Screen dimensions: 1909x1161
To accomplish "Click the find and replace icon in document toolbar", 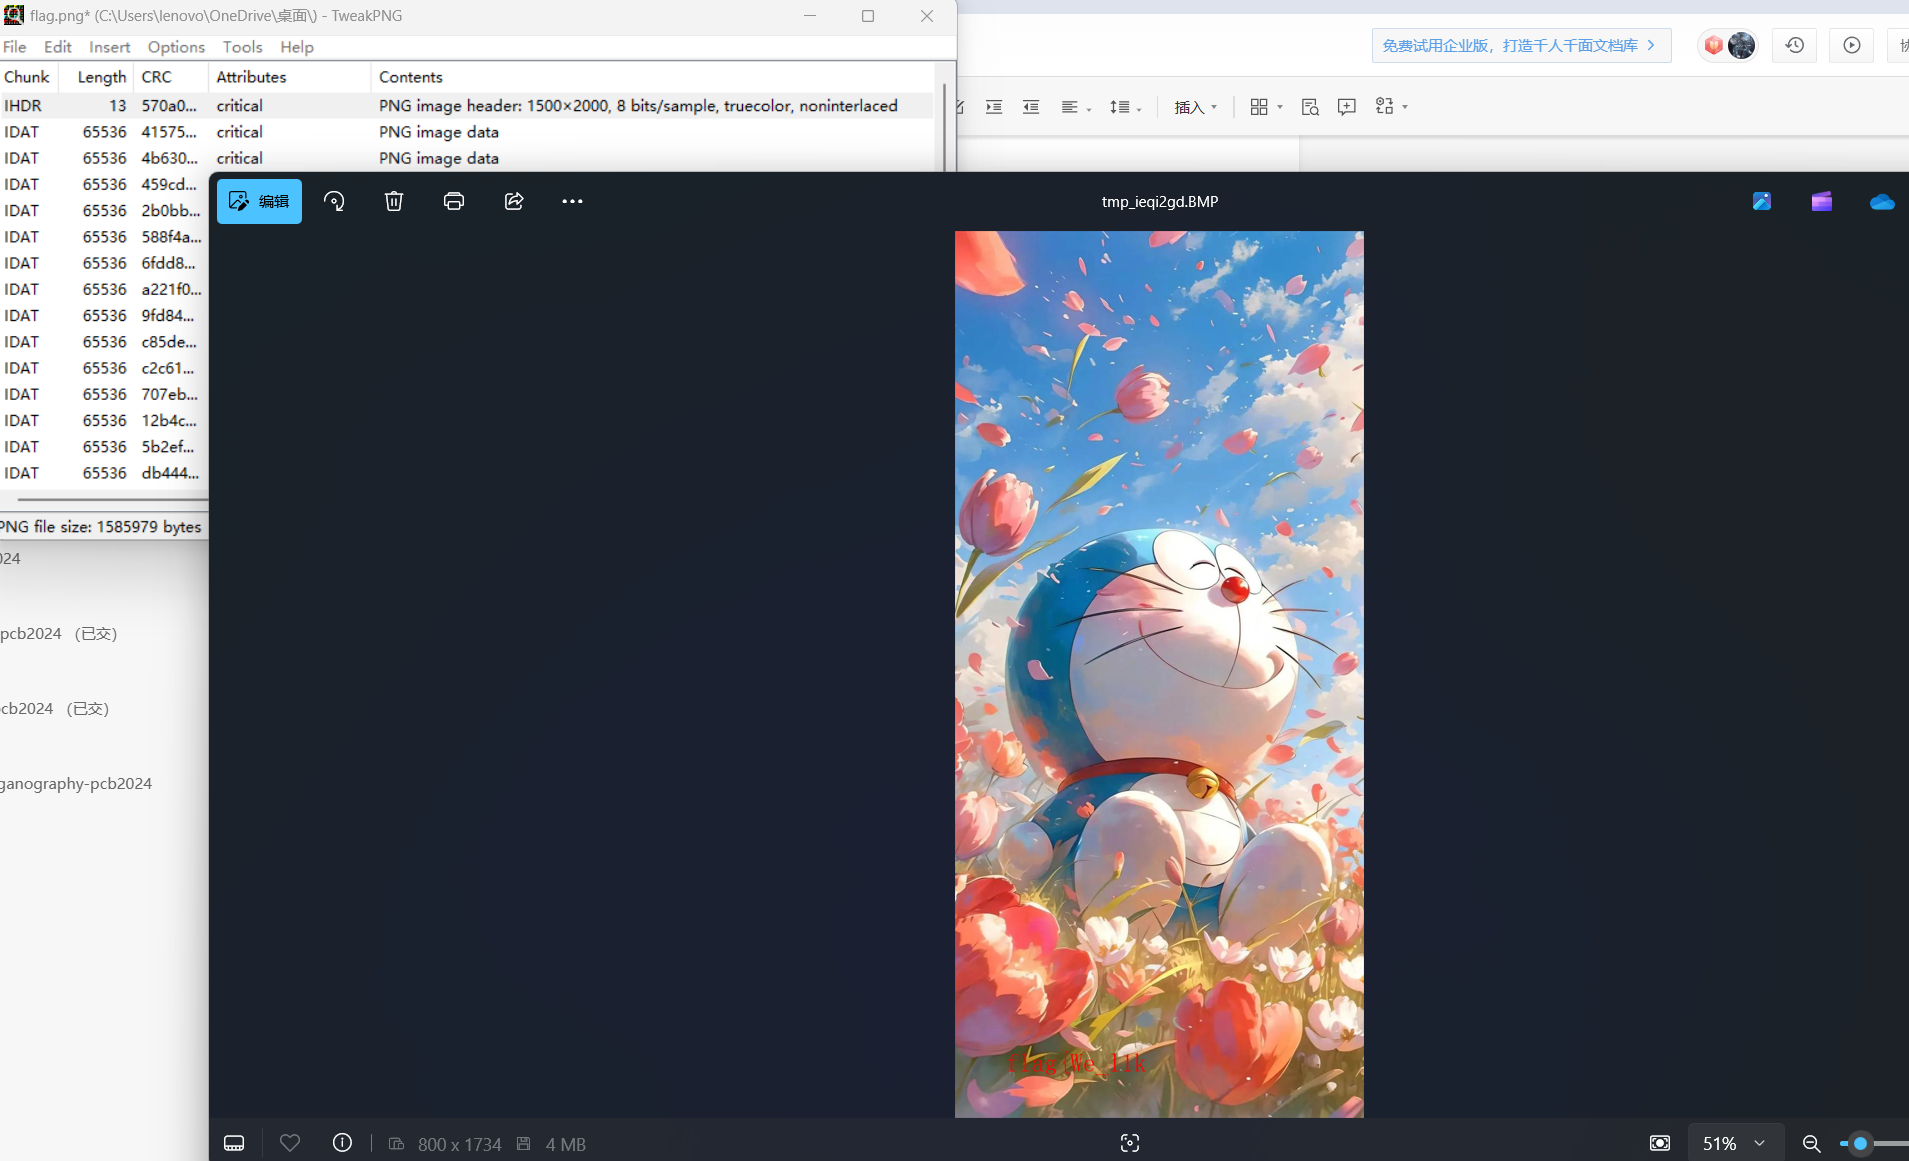I will tap(1310, 107).
